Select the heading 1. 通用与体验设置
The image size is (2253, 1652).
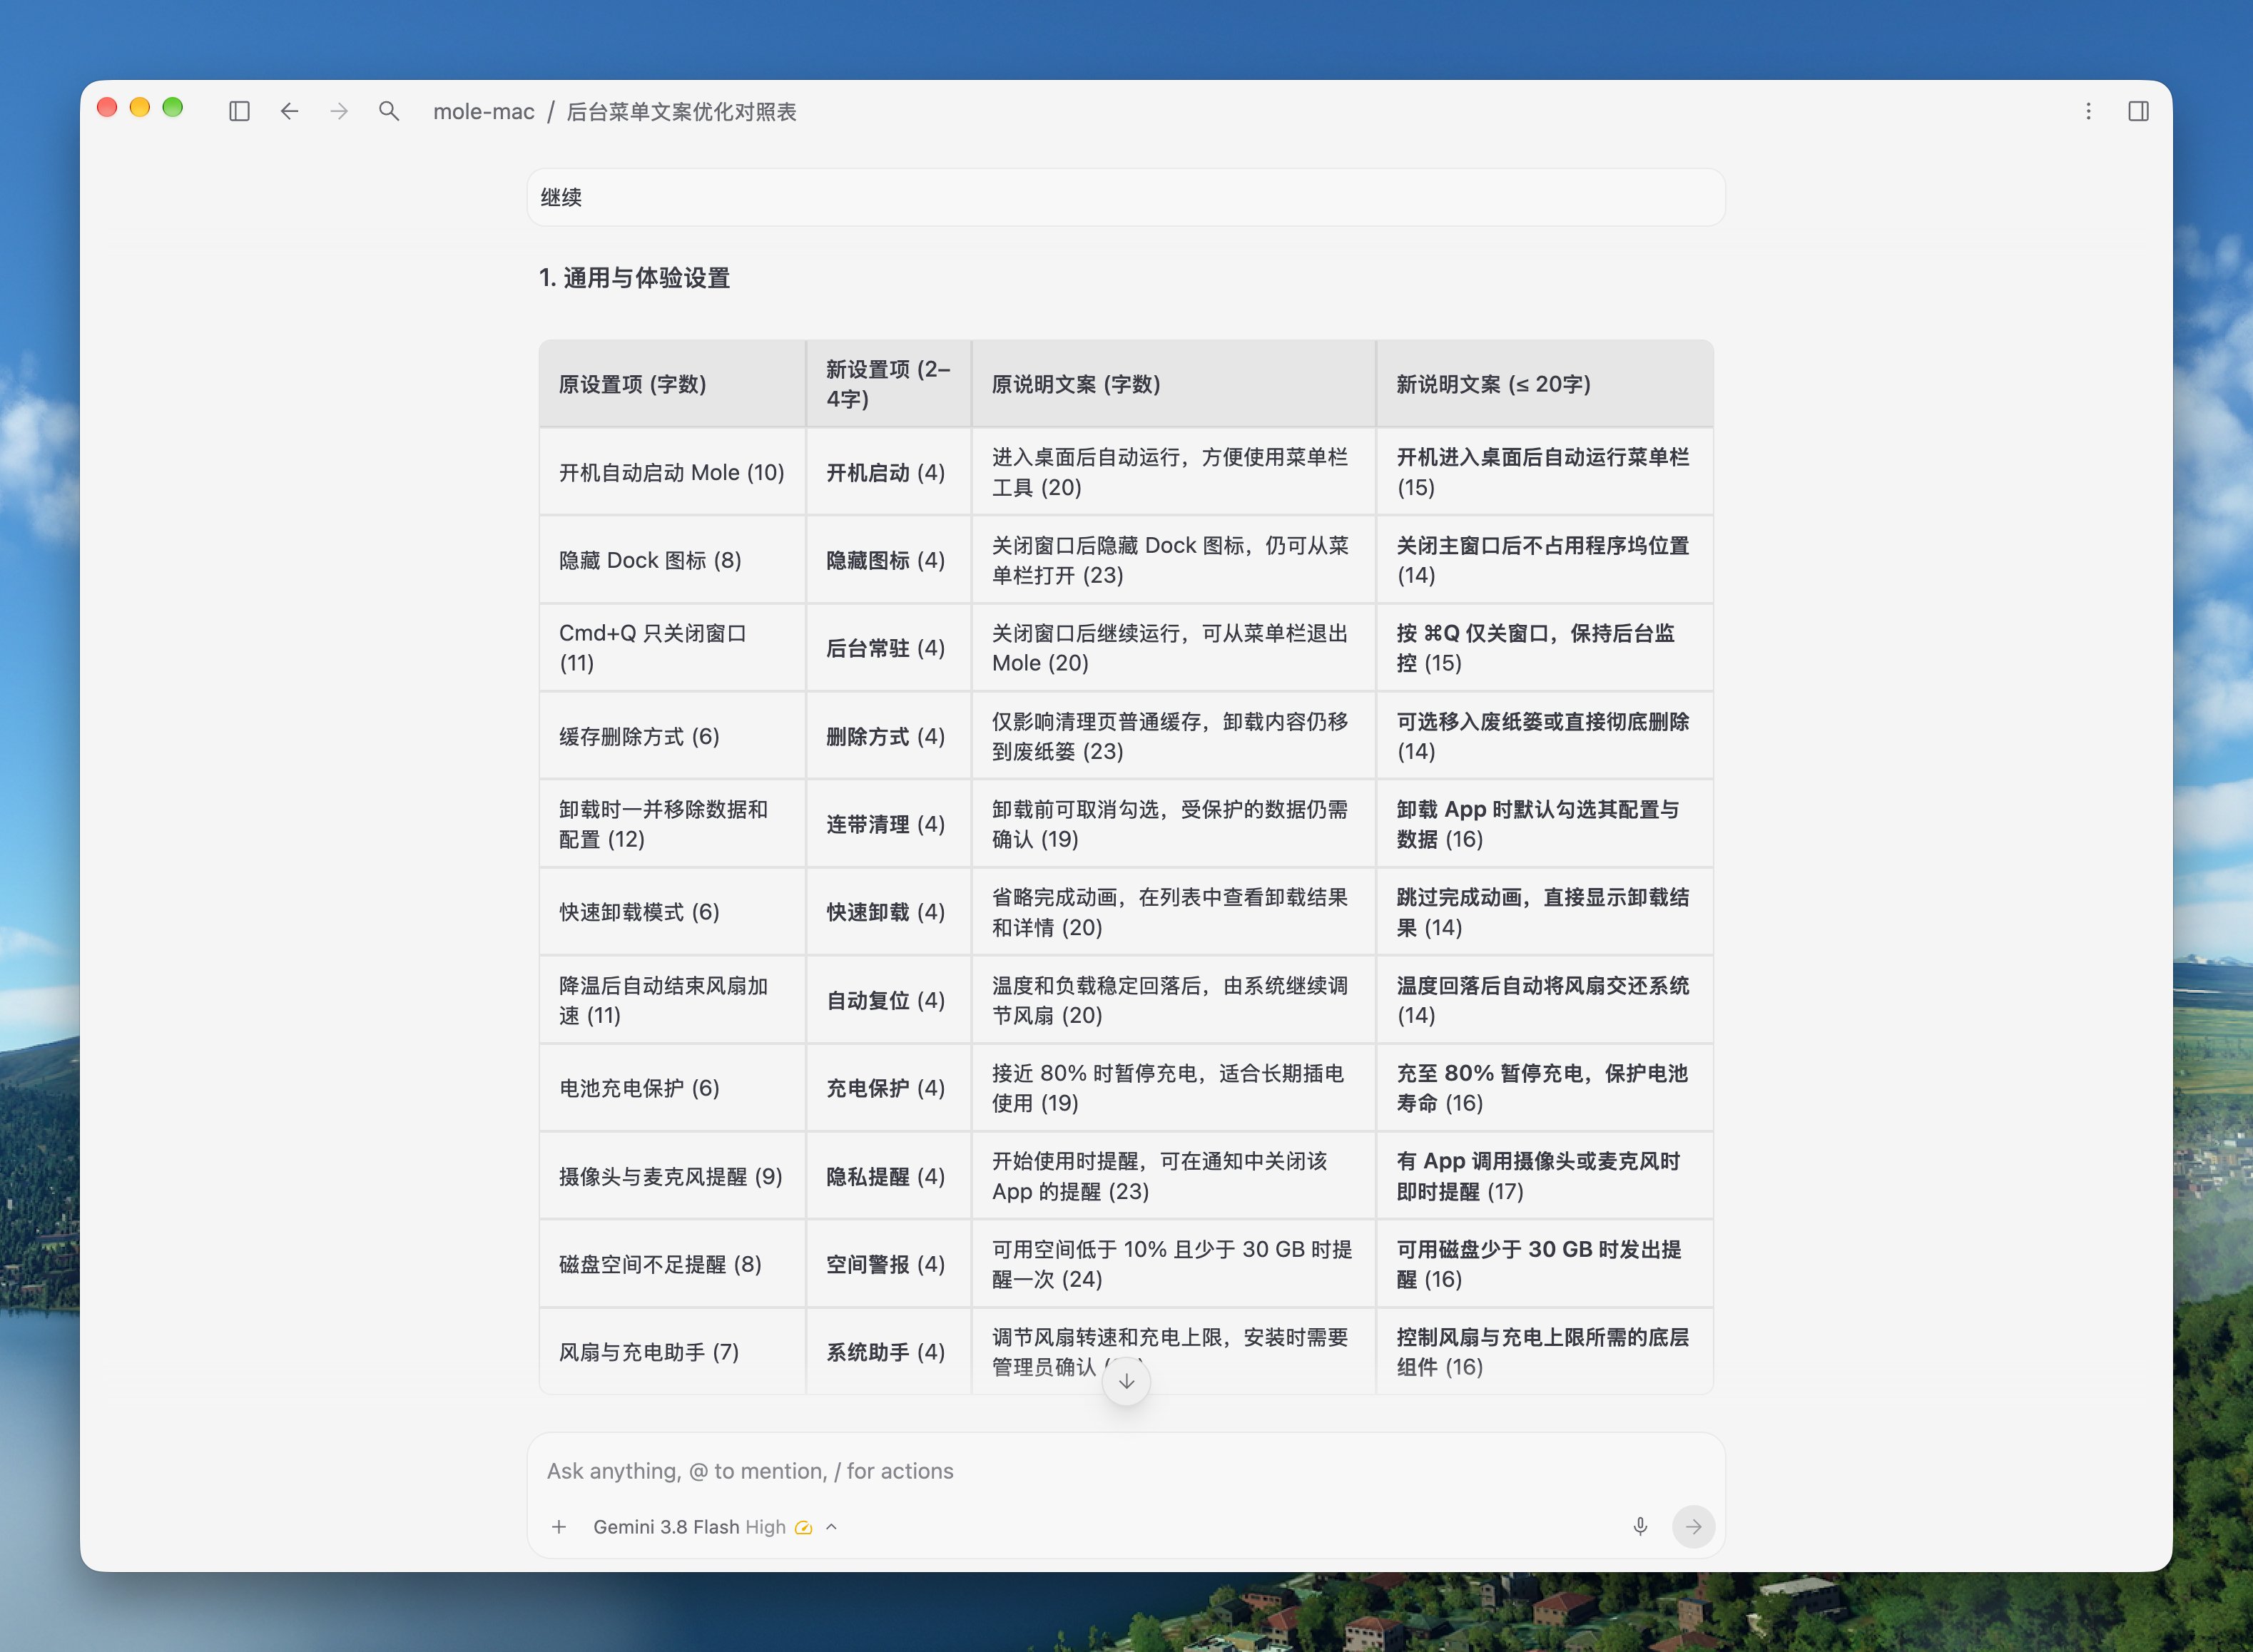(634, 278)
